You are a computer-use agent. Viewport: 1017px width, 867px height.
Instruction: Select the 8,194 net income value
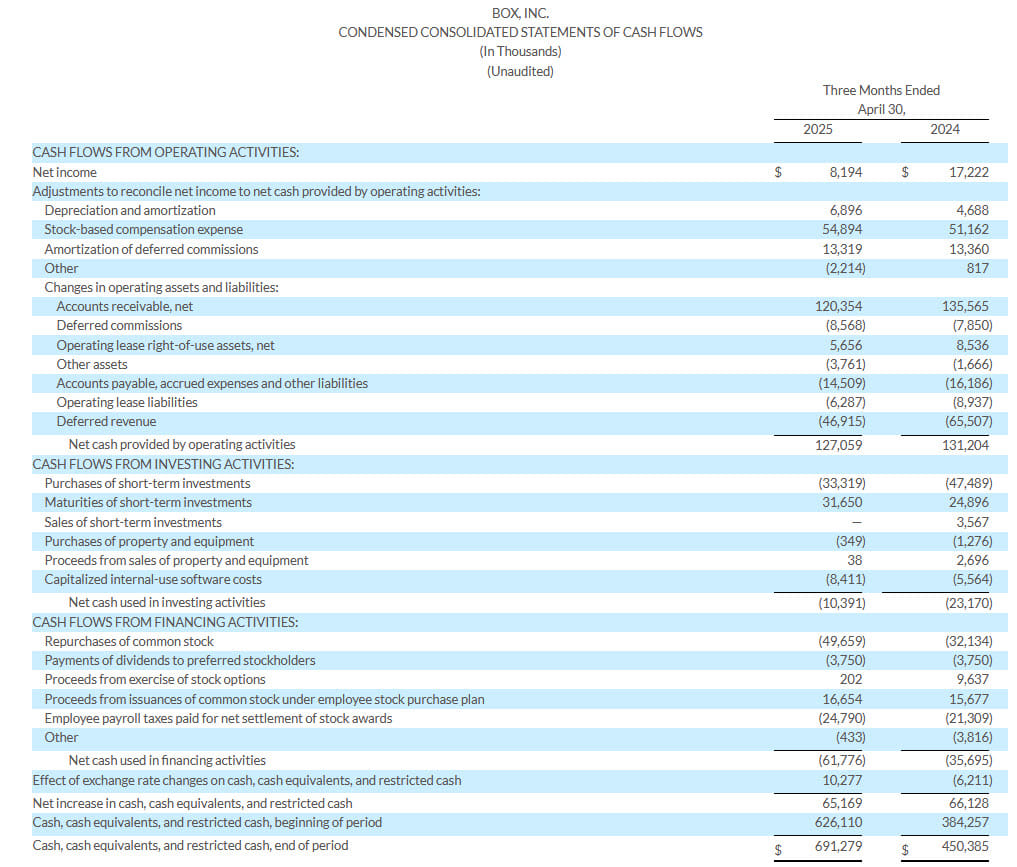point(846,172)
